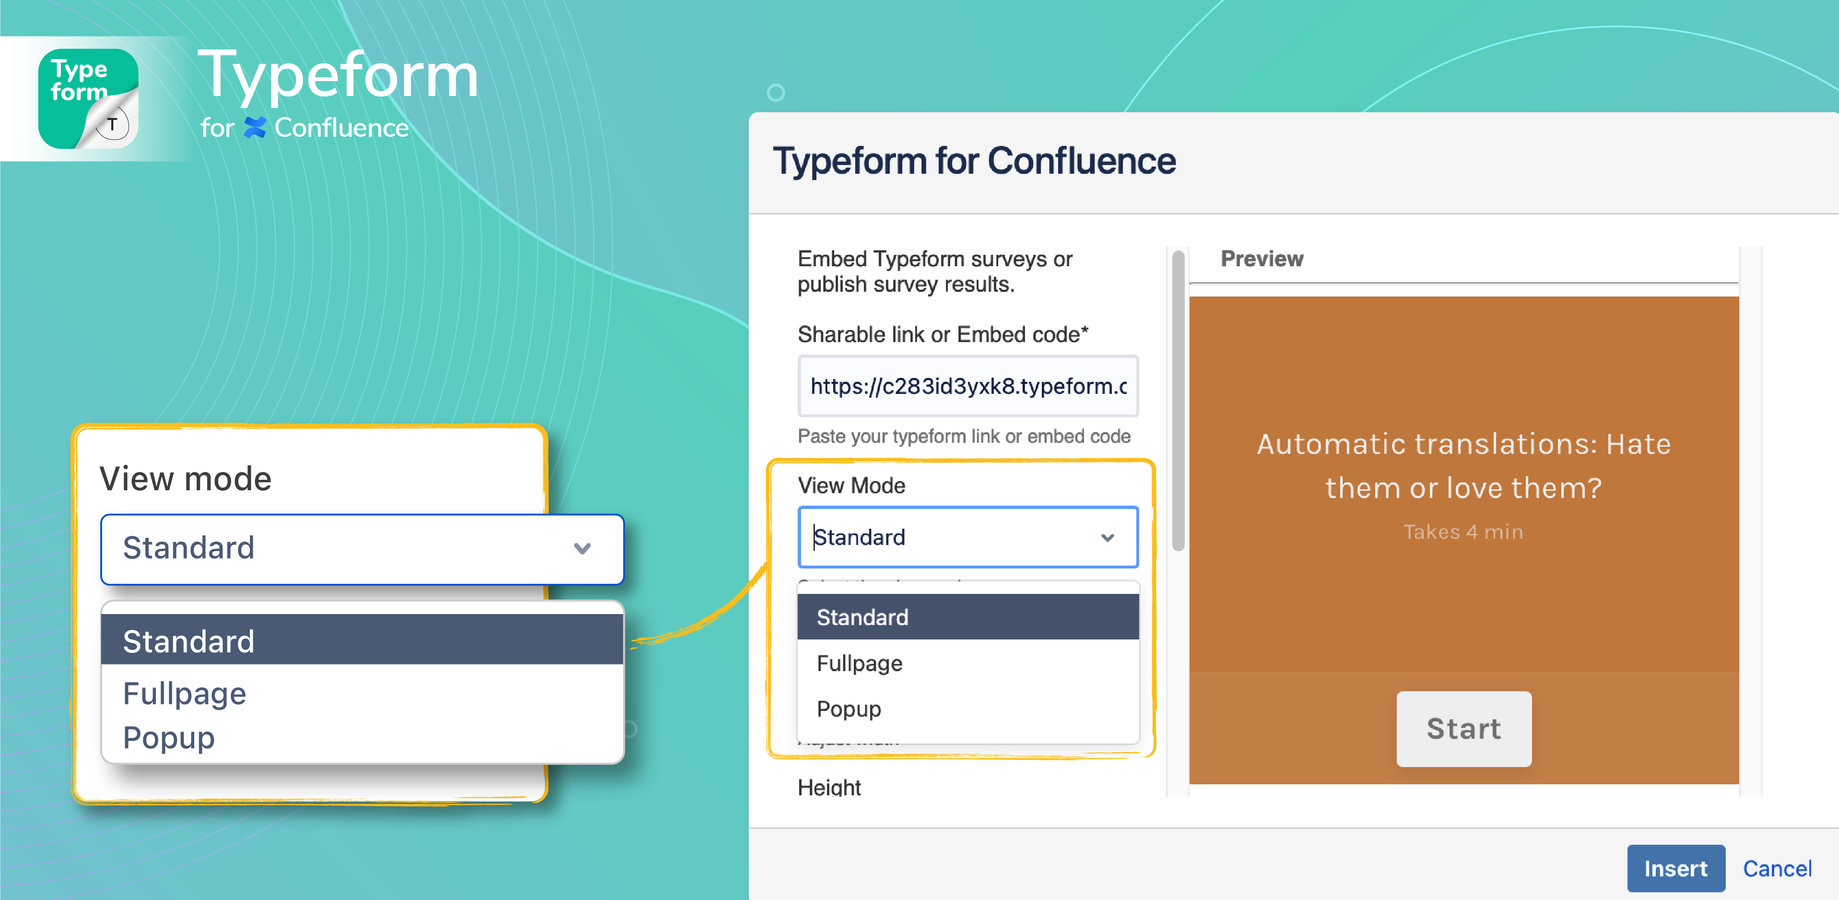Viewport: 1839px width, 900px height.
Task: Click the dialog's vertical scrollbar
Action: (x=1178, y=400)
